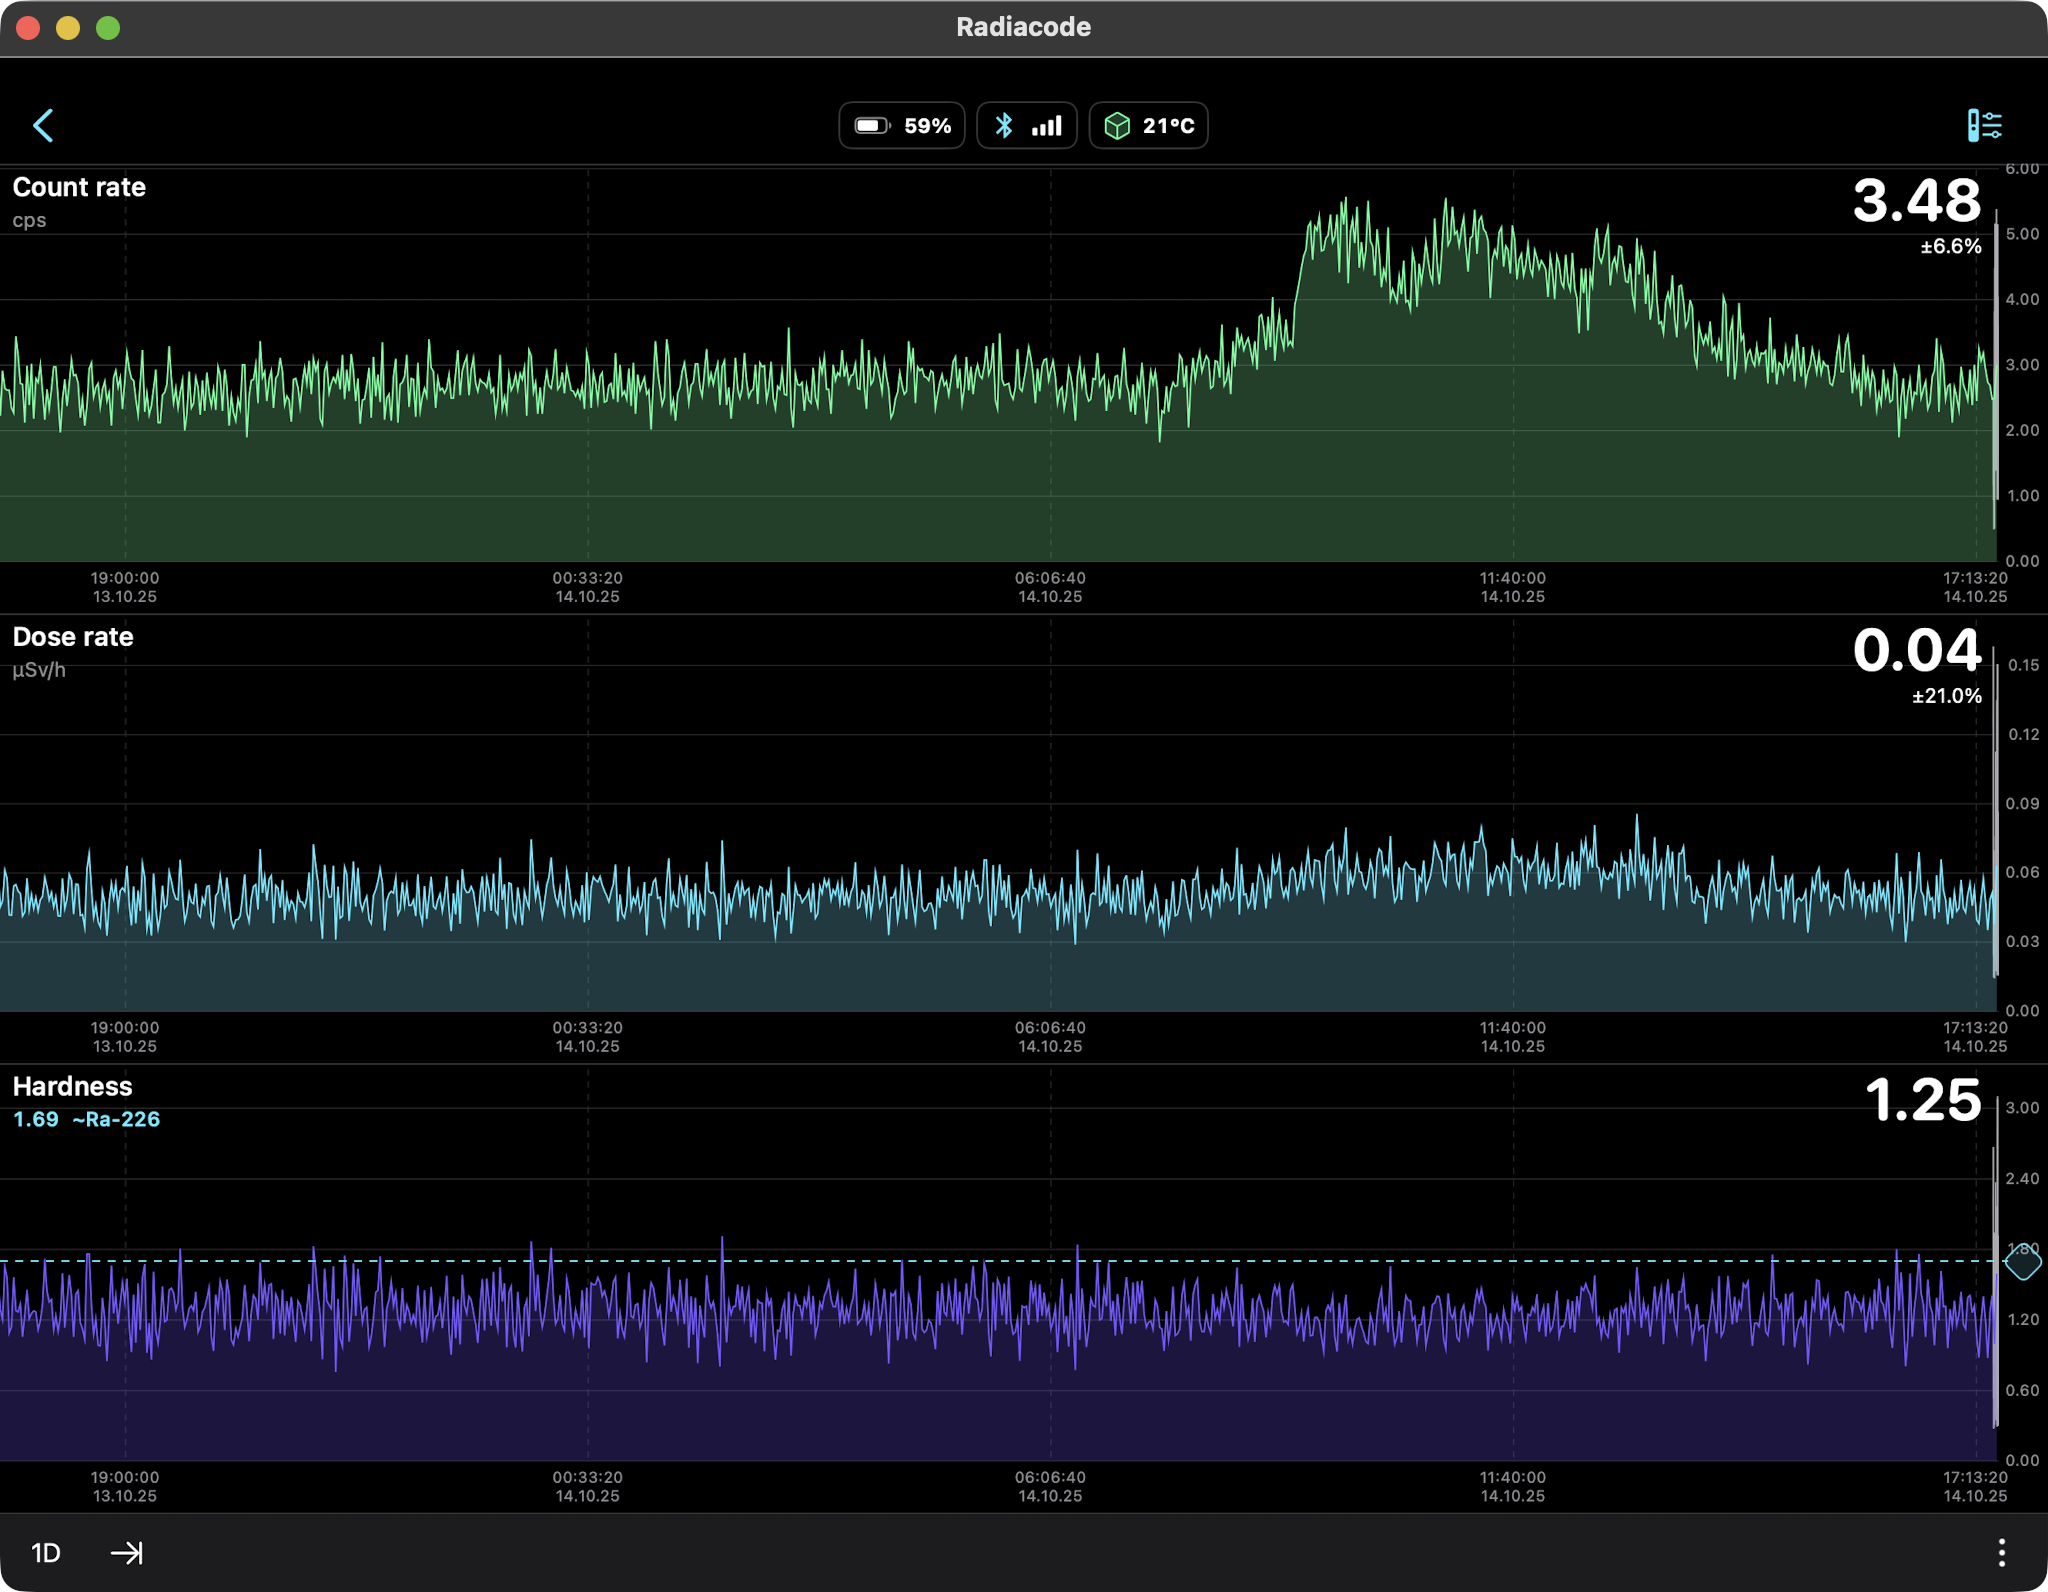
Task: Click the green macOS fullscreen button
Action: (108, 28)
